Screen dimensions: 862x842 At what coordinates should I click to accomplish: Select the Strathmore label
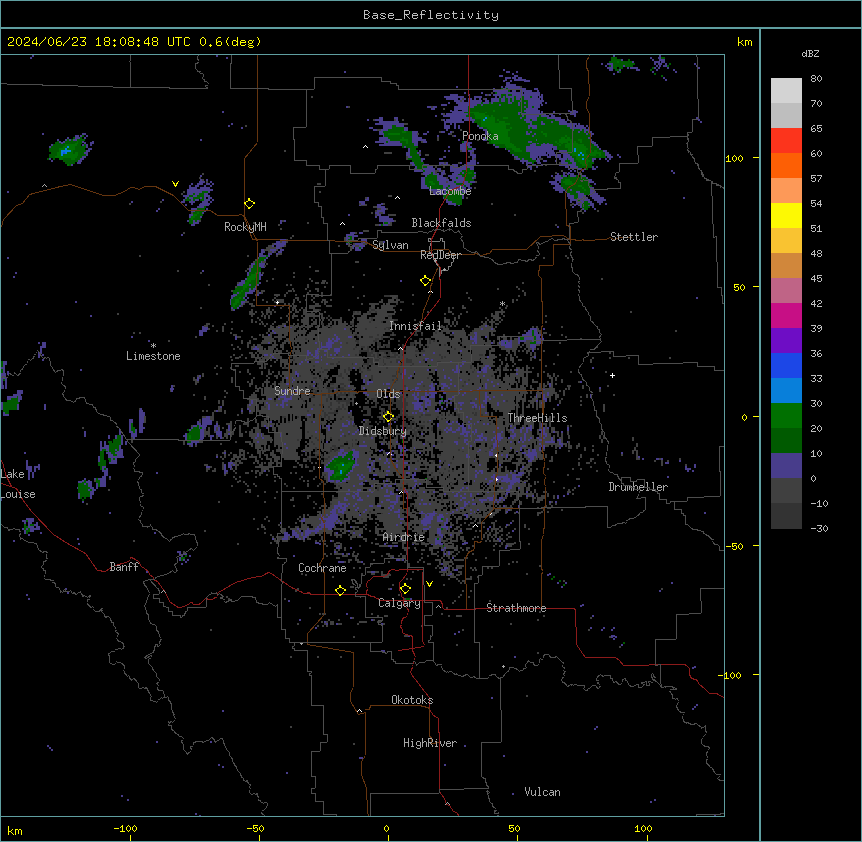click(516, 608)
